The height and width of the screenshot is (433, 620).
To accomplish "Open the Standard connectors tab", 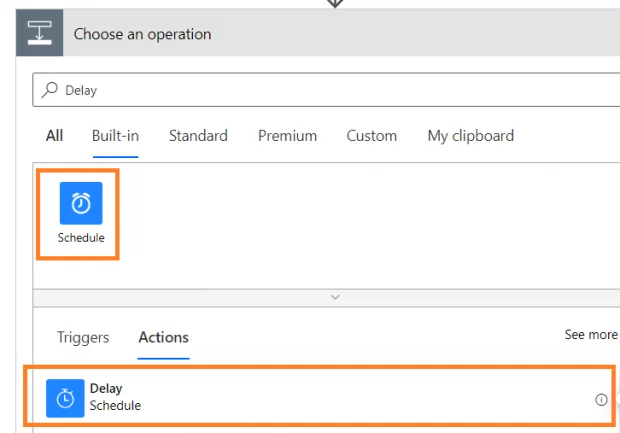I will 198,136.
